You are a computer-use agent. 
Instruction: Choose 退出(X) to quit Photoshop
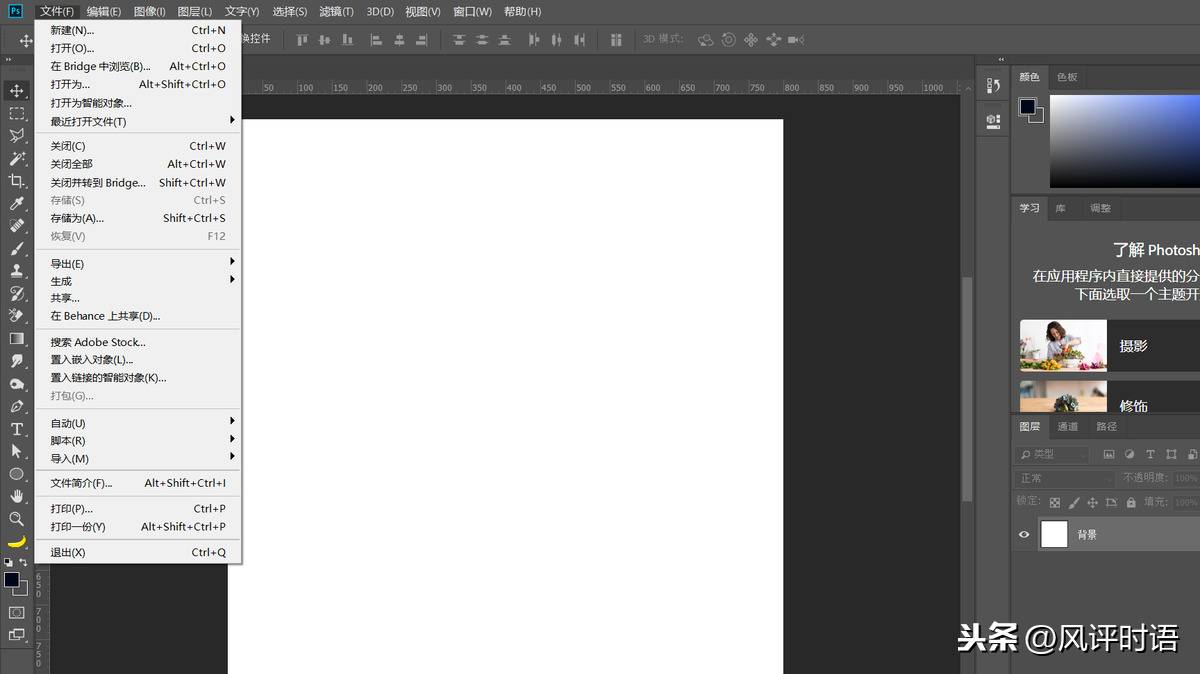(x=139, y=552)
